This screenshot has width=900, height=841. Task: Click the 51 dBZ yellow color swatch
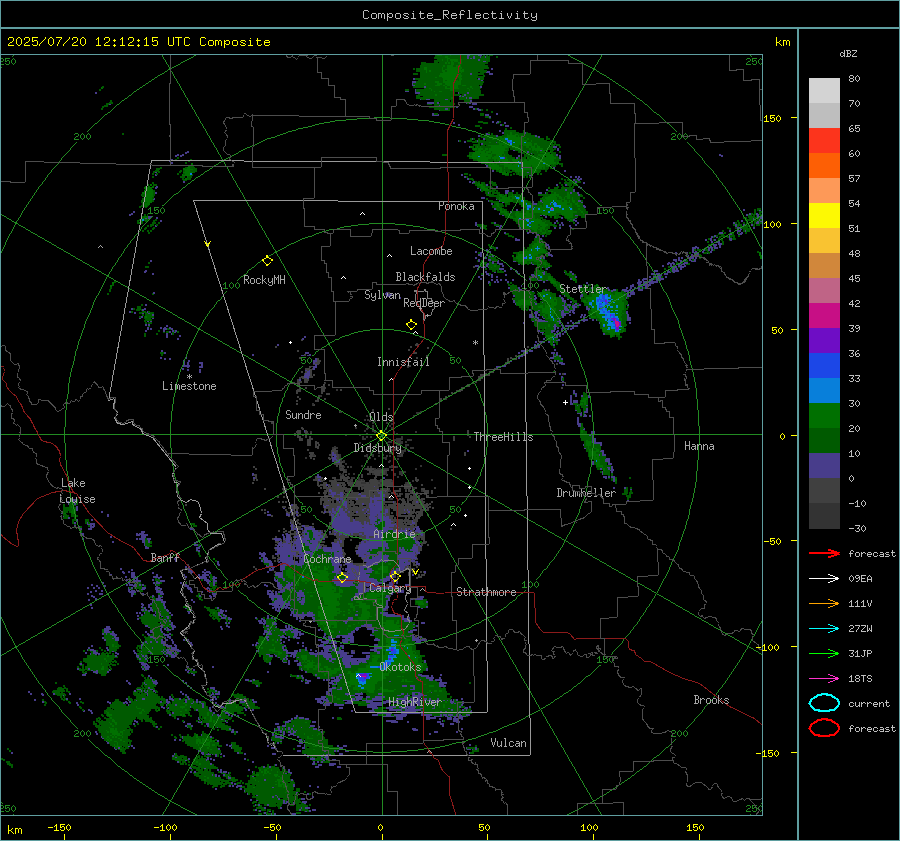(x=824, y=216)
